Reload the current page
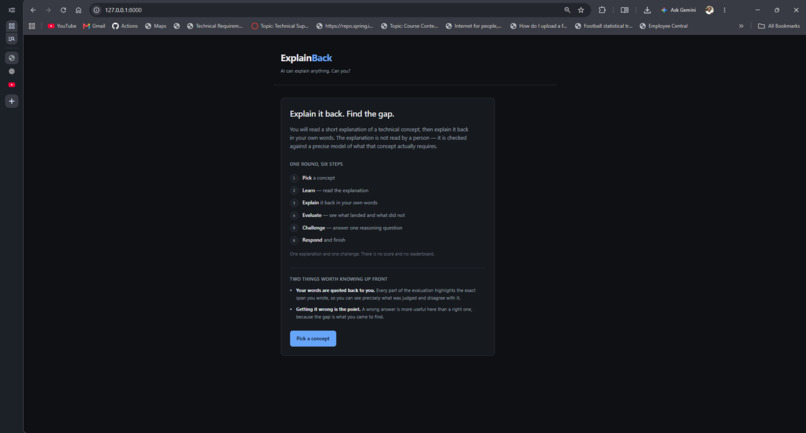The width and height of the screenshot is (806, 433). [63, 10]
